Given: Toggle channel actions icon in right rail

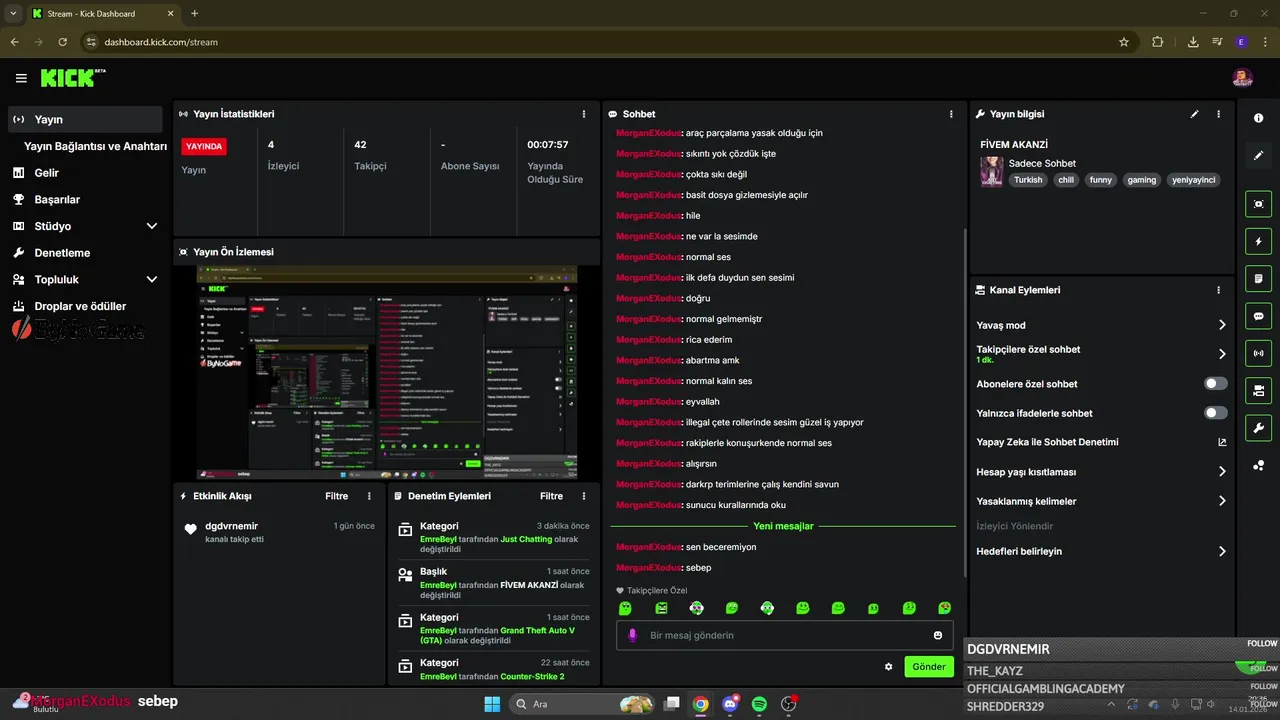Looking at the screenshot, I should (x=1258, y=390).
